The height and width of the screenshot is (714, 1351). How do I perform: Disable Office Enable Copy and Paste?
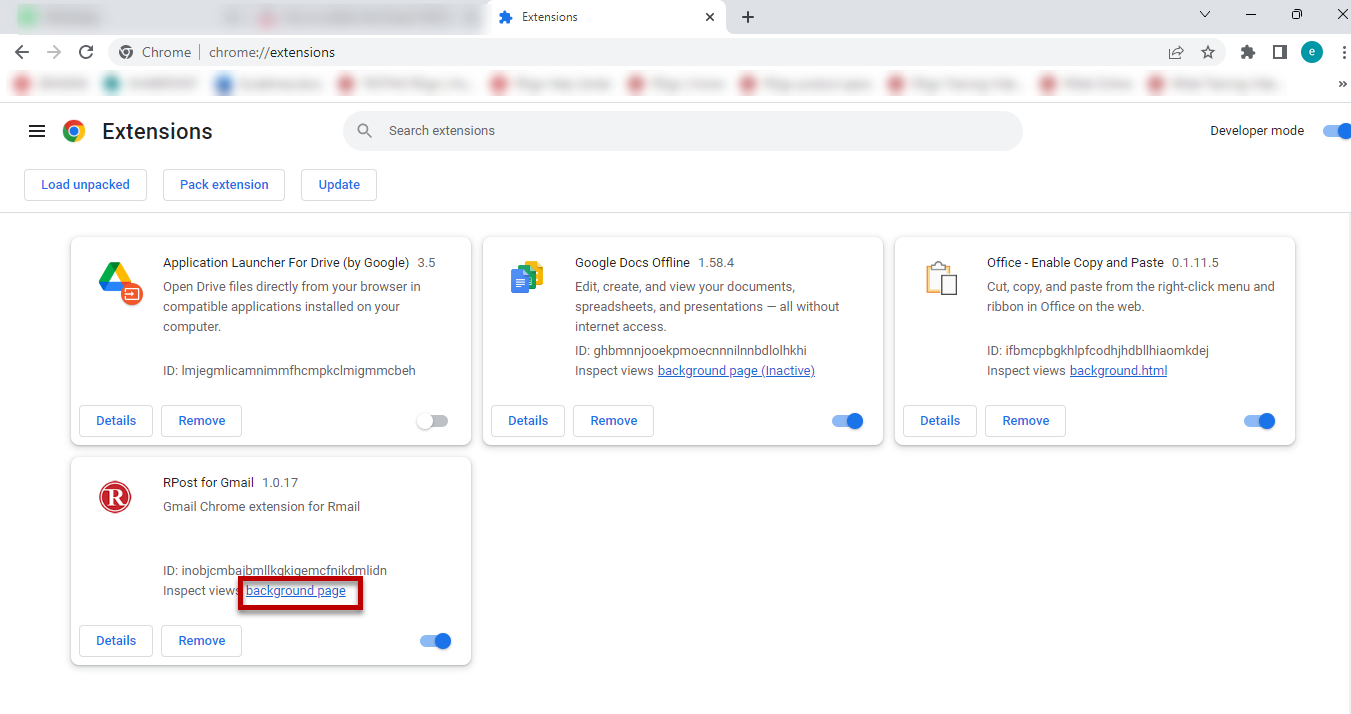click(x=1259, y=421)
